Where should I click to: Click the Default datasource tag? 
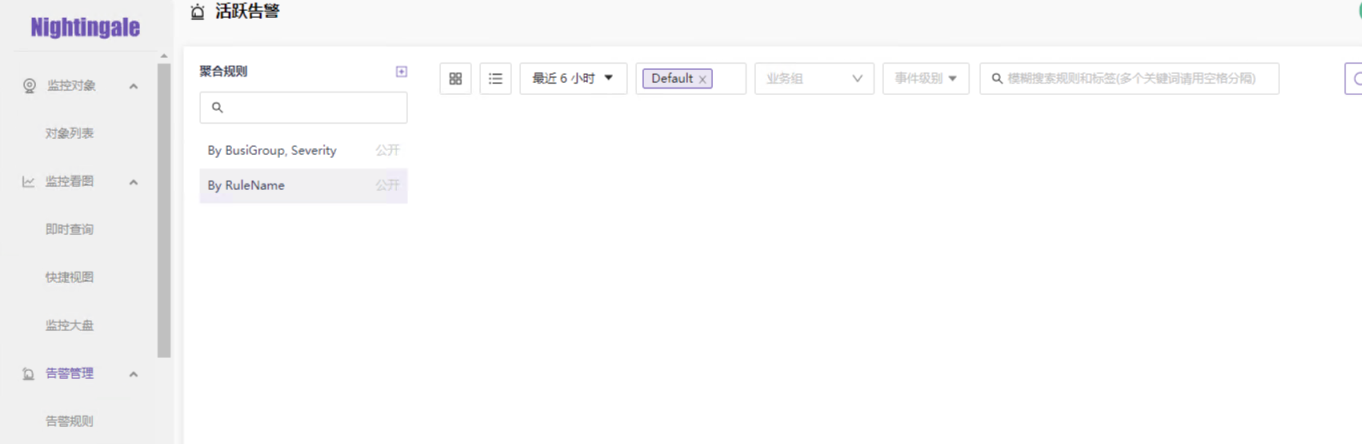pyautogui.click(x=677, y=78)
